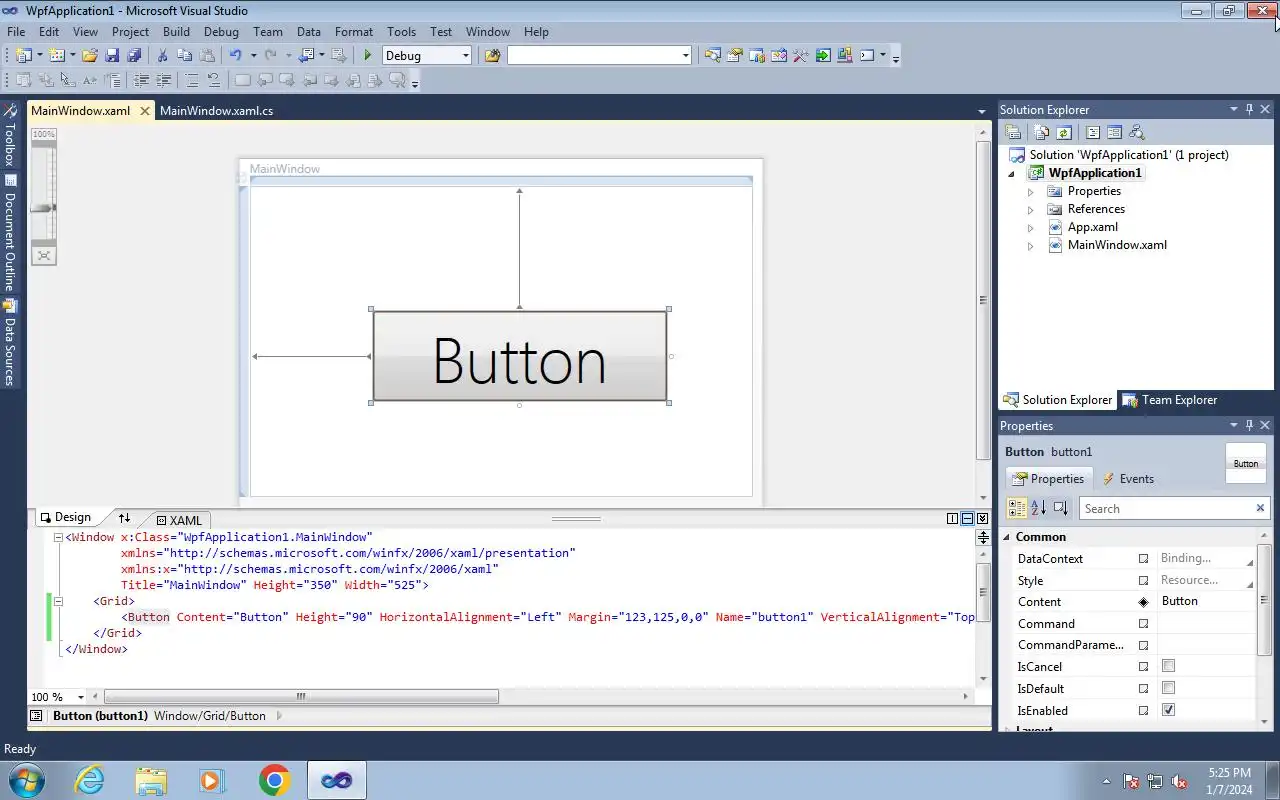Save the current file with floppy icon
The width and height of the screenshot is (1280, 800).
pyautogui.click(x=112, y=56)
